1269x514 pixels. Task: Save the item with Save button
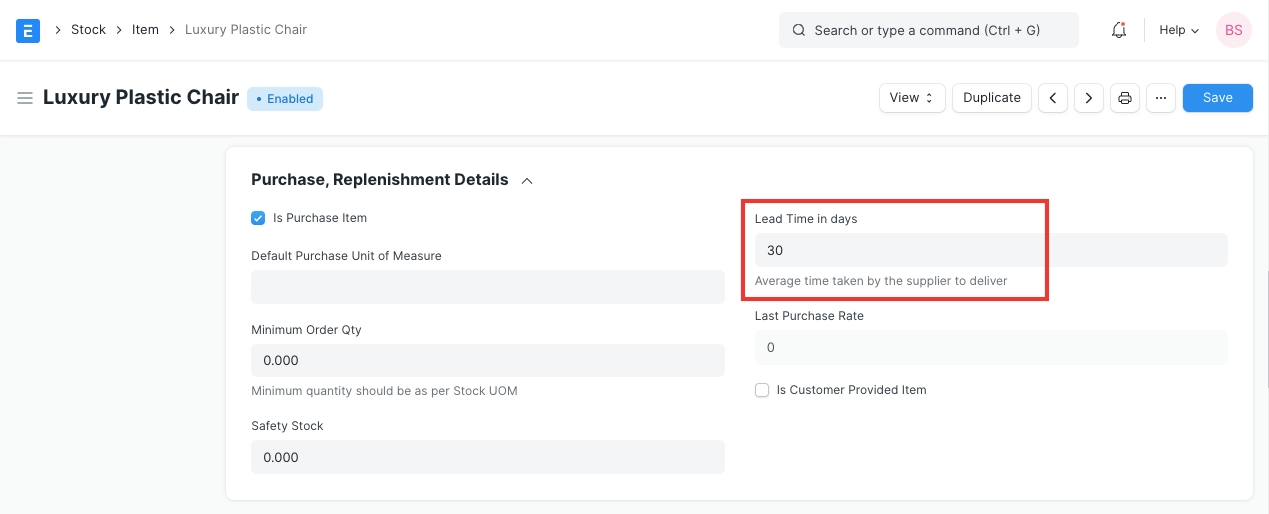tap(1217, 98)
